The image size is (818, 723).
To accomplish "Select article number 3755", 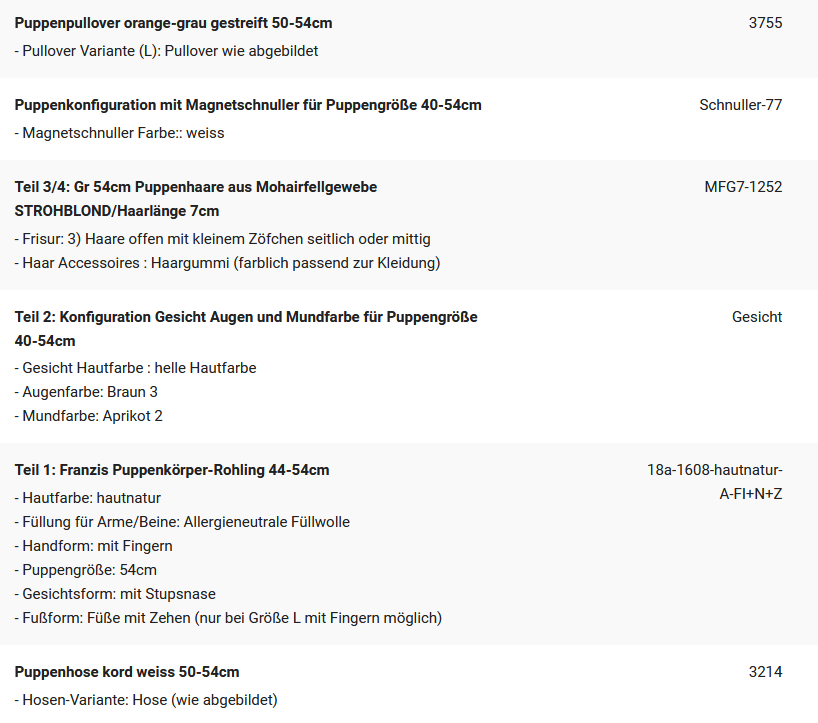I will (x=765, y=23).
